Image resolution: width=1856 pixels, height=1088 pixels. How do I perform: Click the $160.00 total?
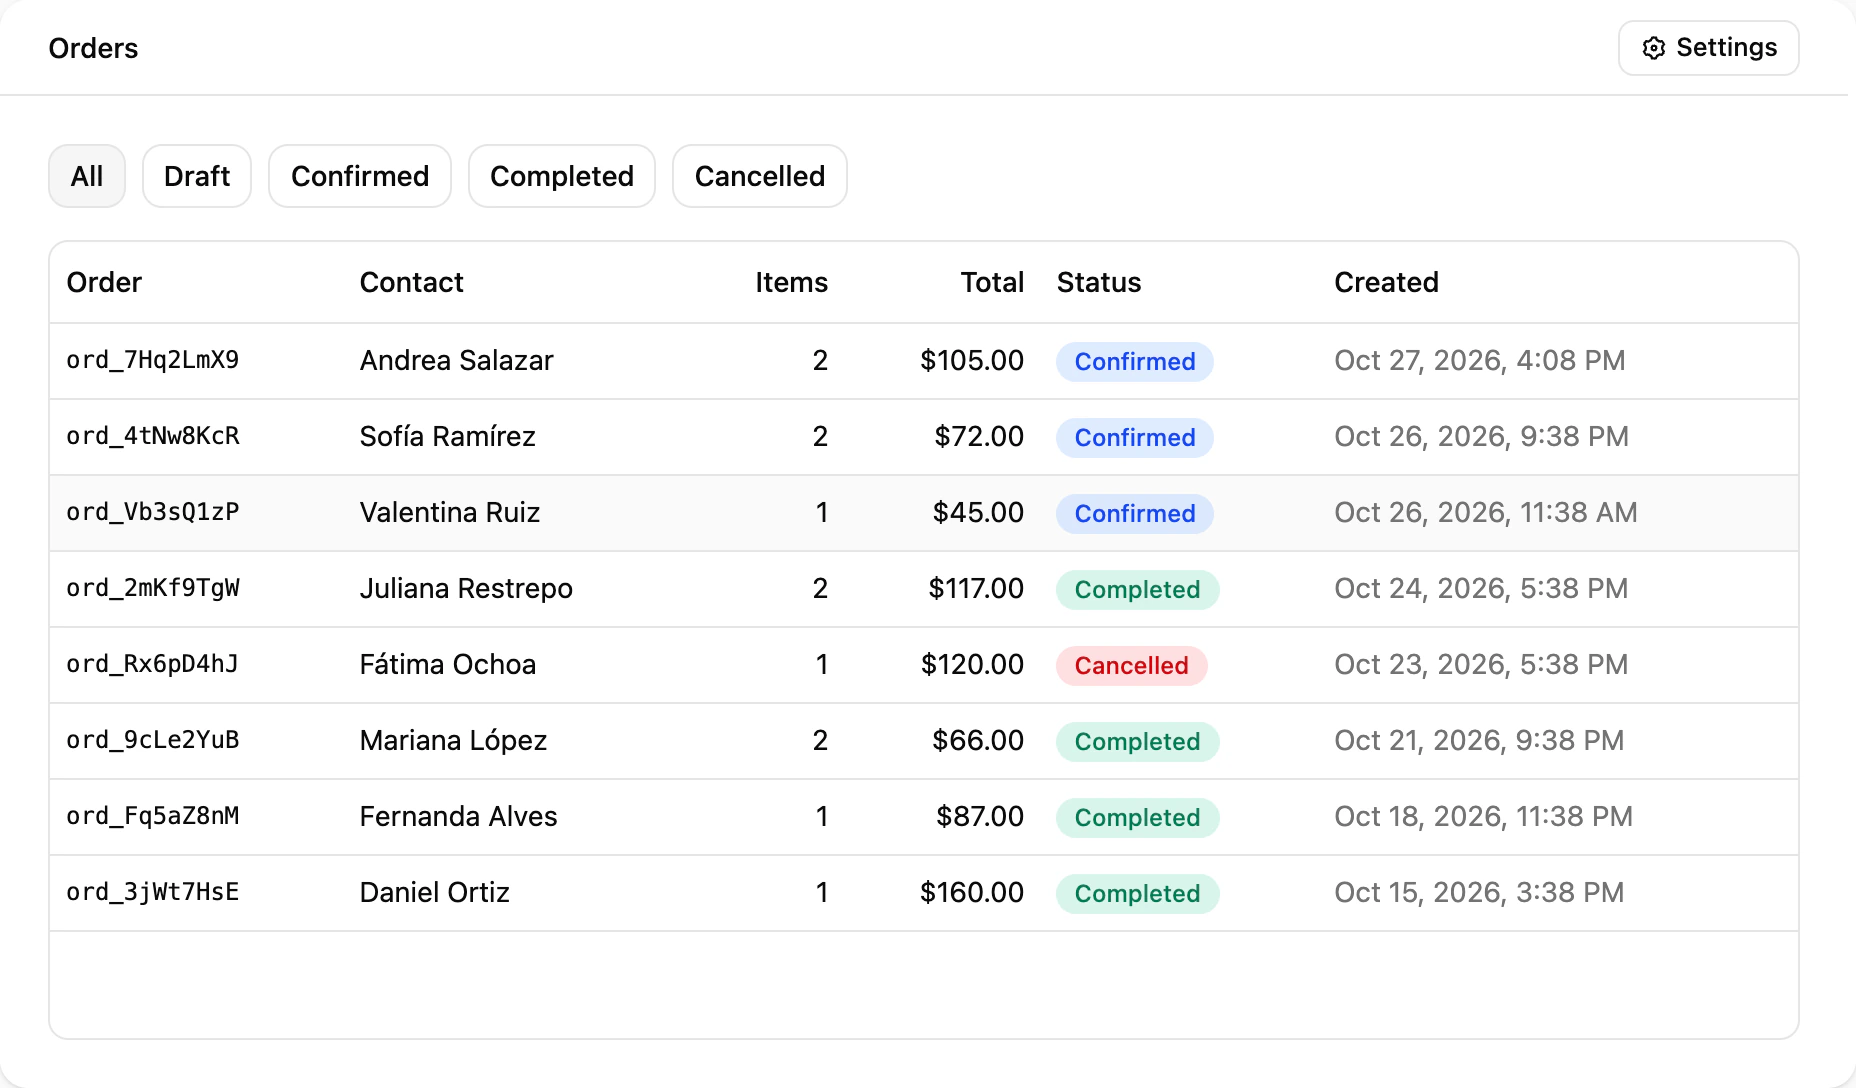click(972, 892)
